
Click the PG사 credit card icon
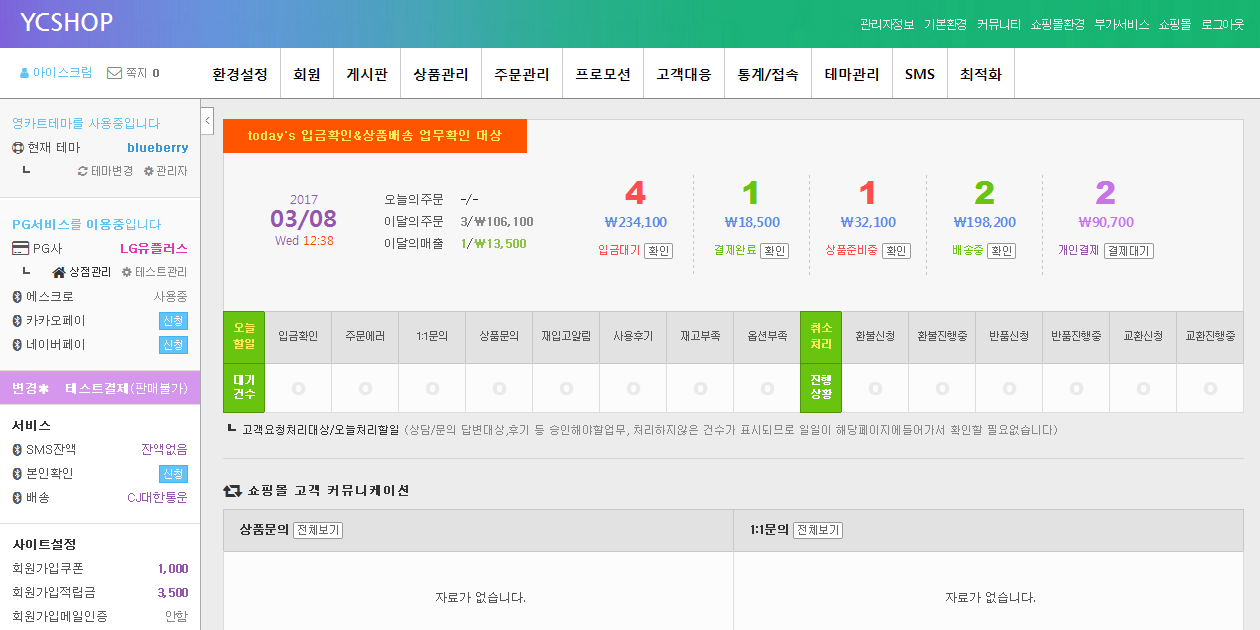pyautogui.click(x=19, y=248)
